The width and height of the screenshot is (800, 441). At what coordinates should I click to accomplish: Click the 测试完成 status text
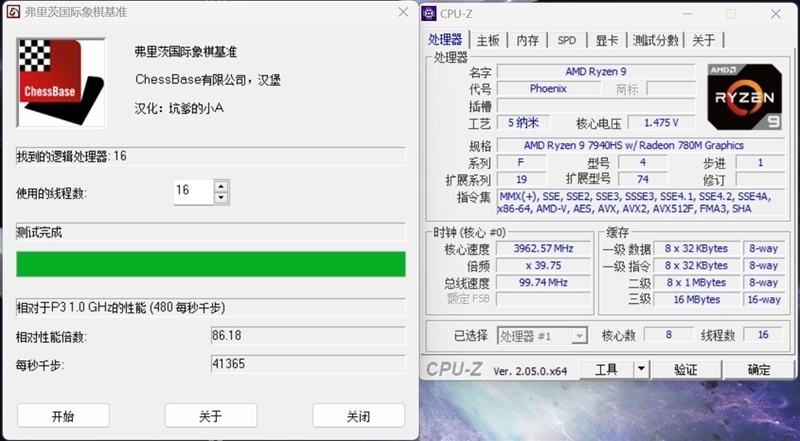pos(39,232)
